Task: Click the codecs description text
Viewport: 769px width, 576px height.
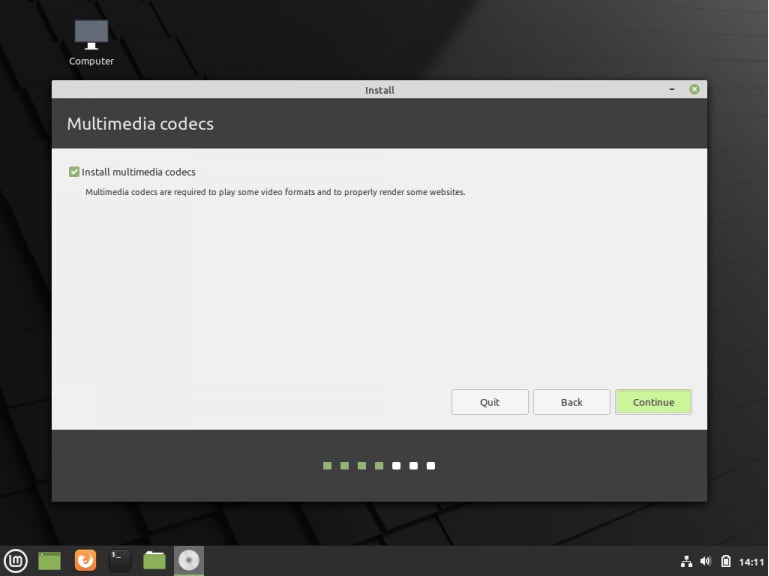Action: pos(275,192)
